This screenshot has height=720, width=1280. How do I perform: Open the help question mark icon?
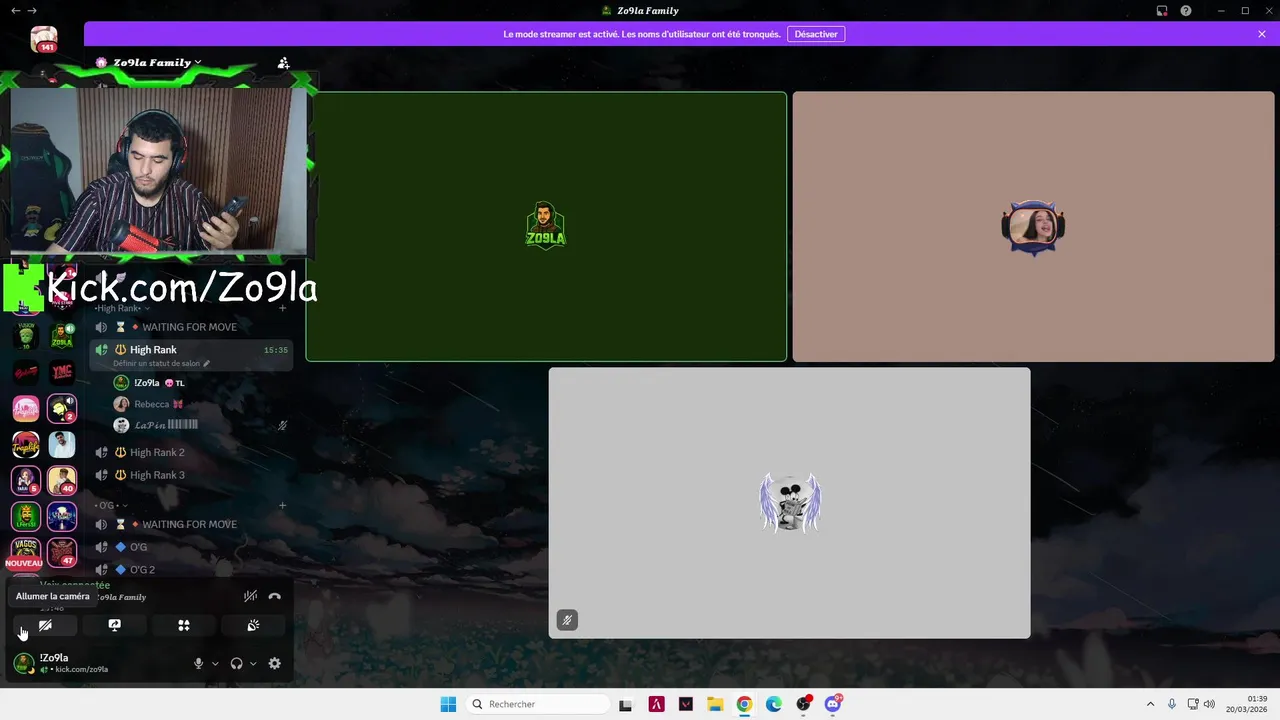pos(1186,10)
